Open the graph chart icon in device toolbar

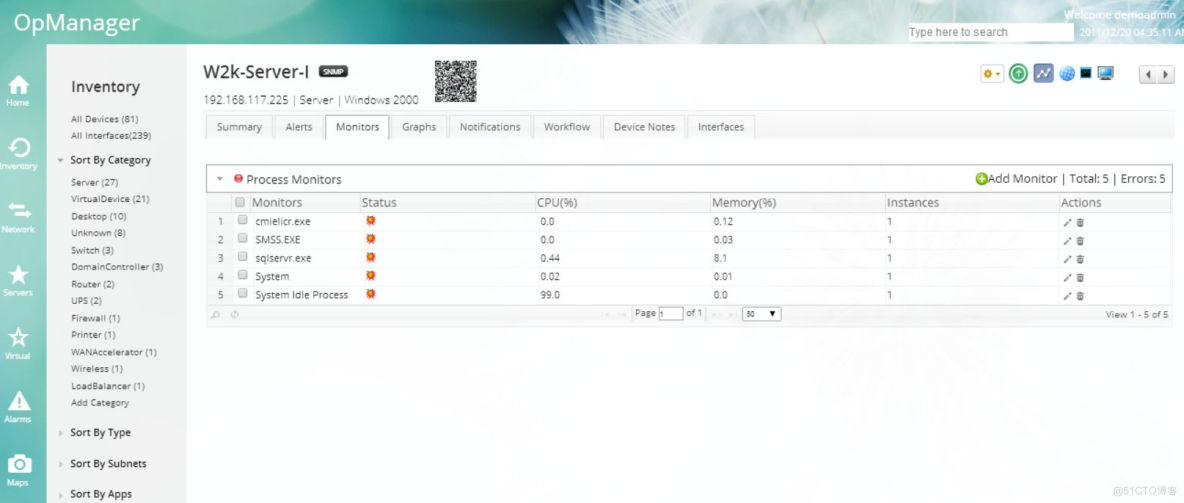[1043, 74]
